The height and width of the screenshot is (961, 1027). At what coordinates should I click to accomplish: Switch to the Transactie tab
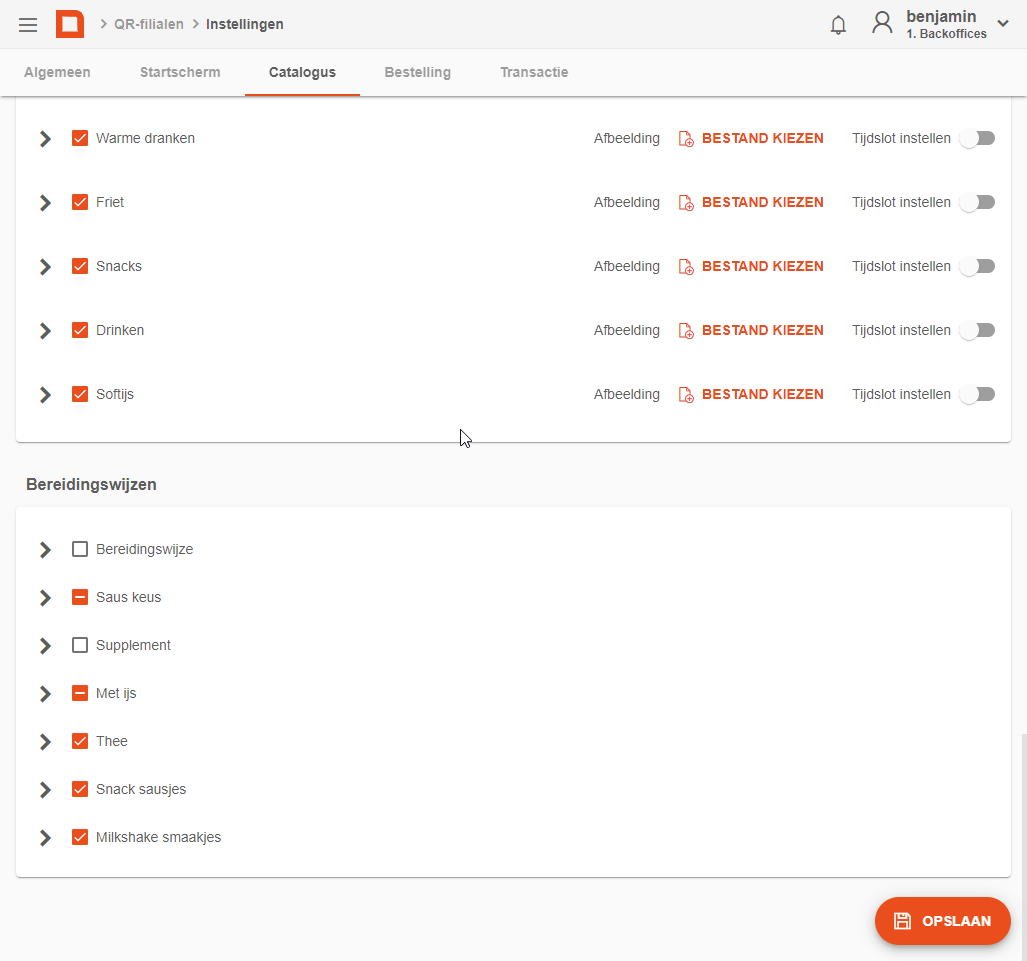pyautogui.click(x=534, y=72)
